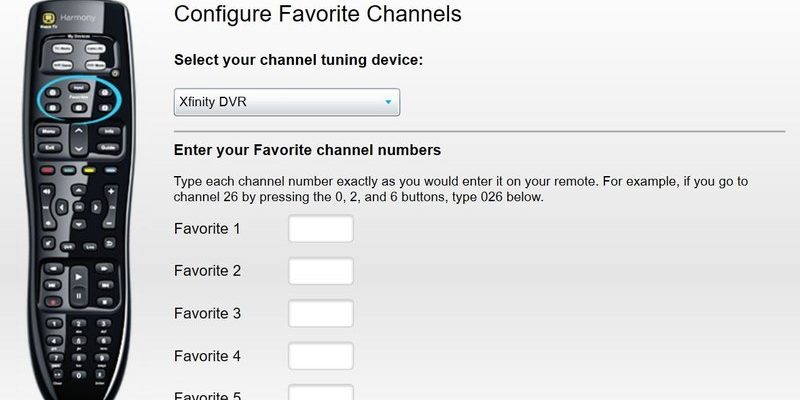Click the red color key on remote

pos(47,170)
